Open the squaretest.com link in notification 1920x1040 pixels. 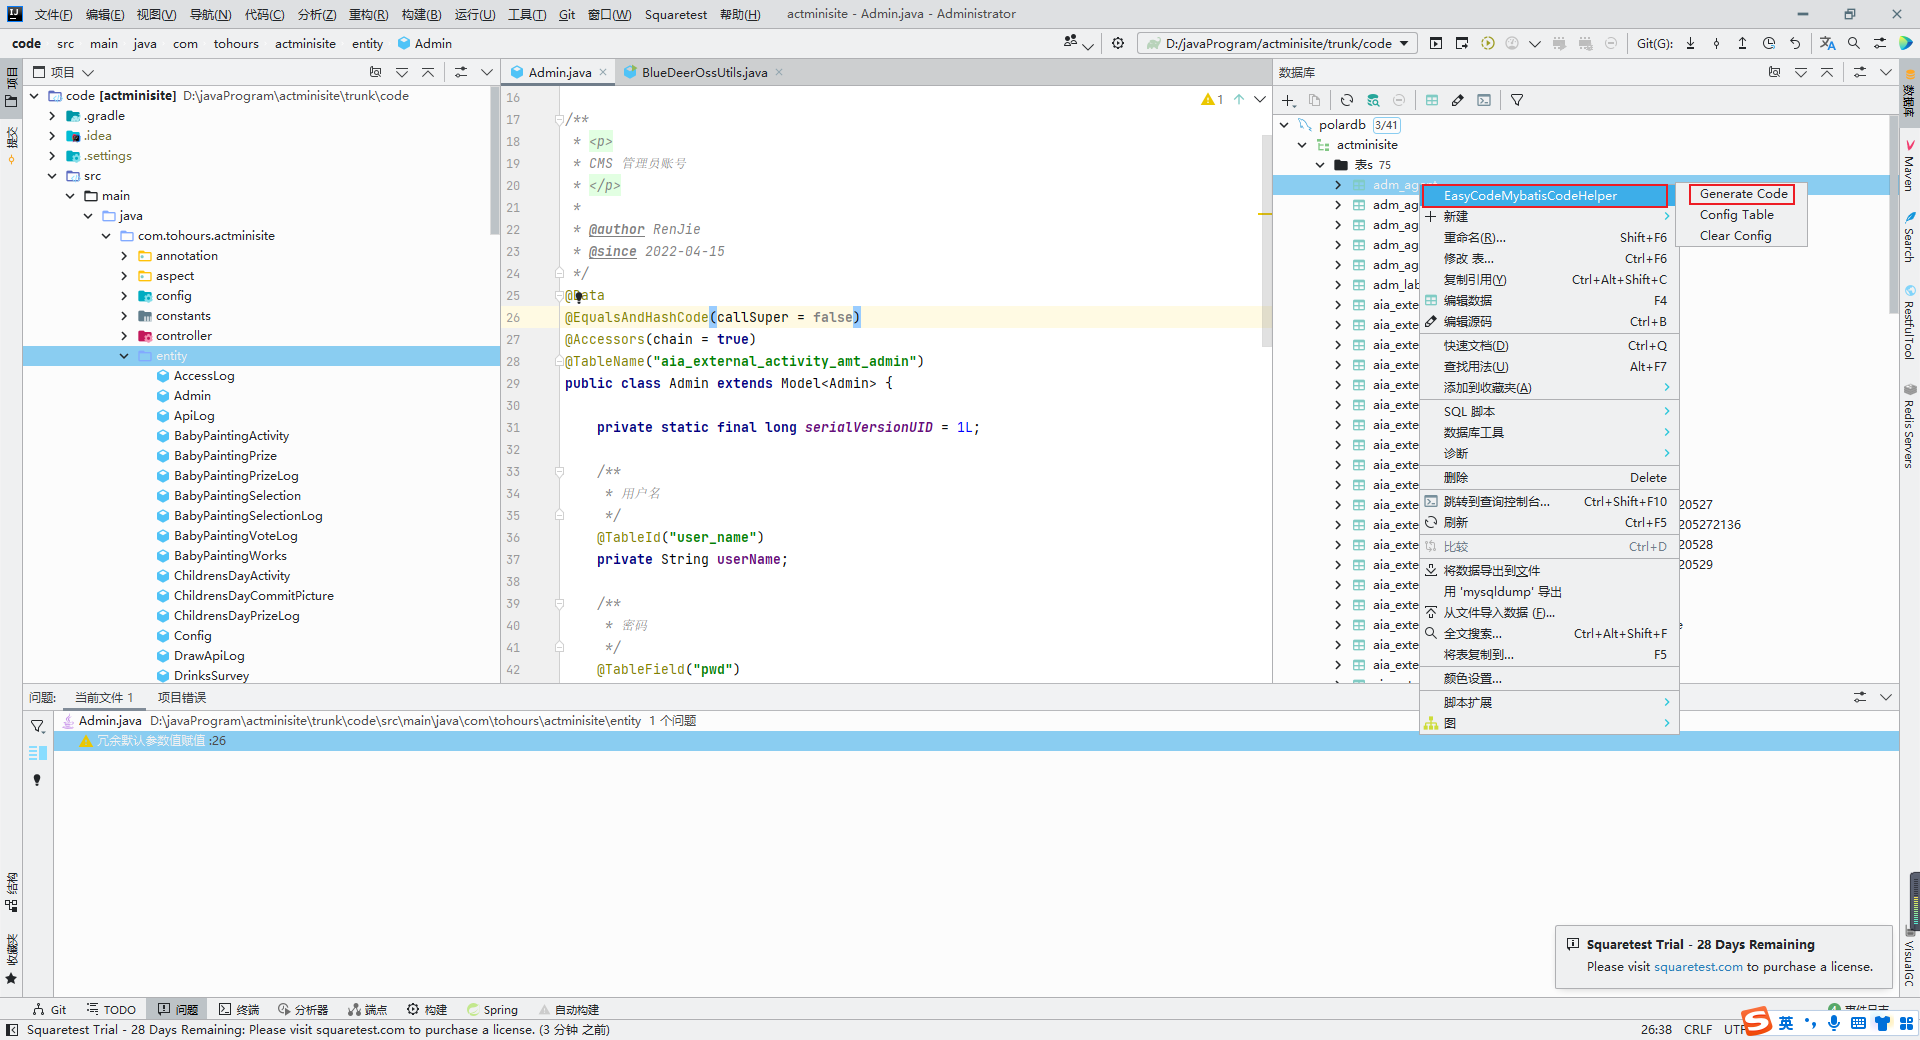[x=1697, y=967]
